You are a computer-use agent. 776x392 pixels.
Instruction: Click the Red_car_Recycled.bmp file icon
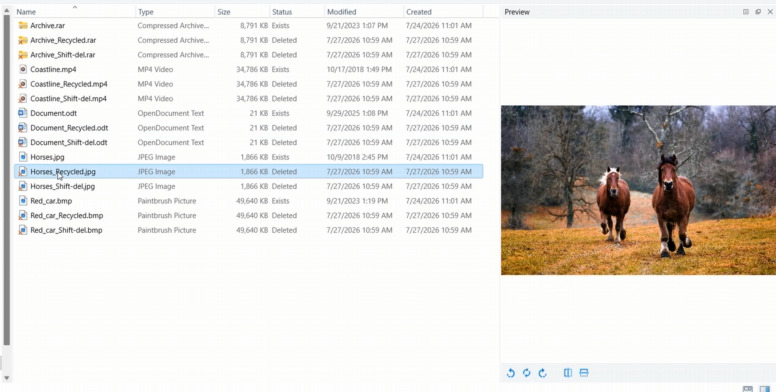[x=23, y=215]
